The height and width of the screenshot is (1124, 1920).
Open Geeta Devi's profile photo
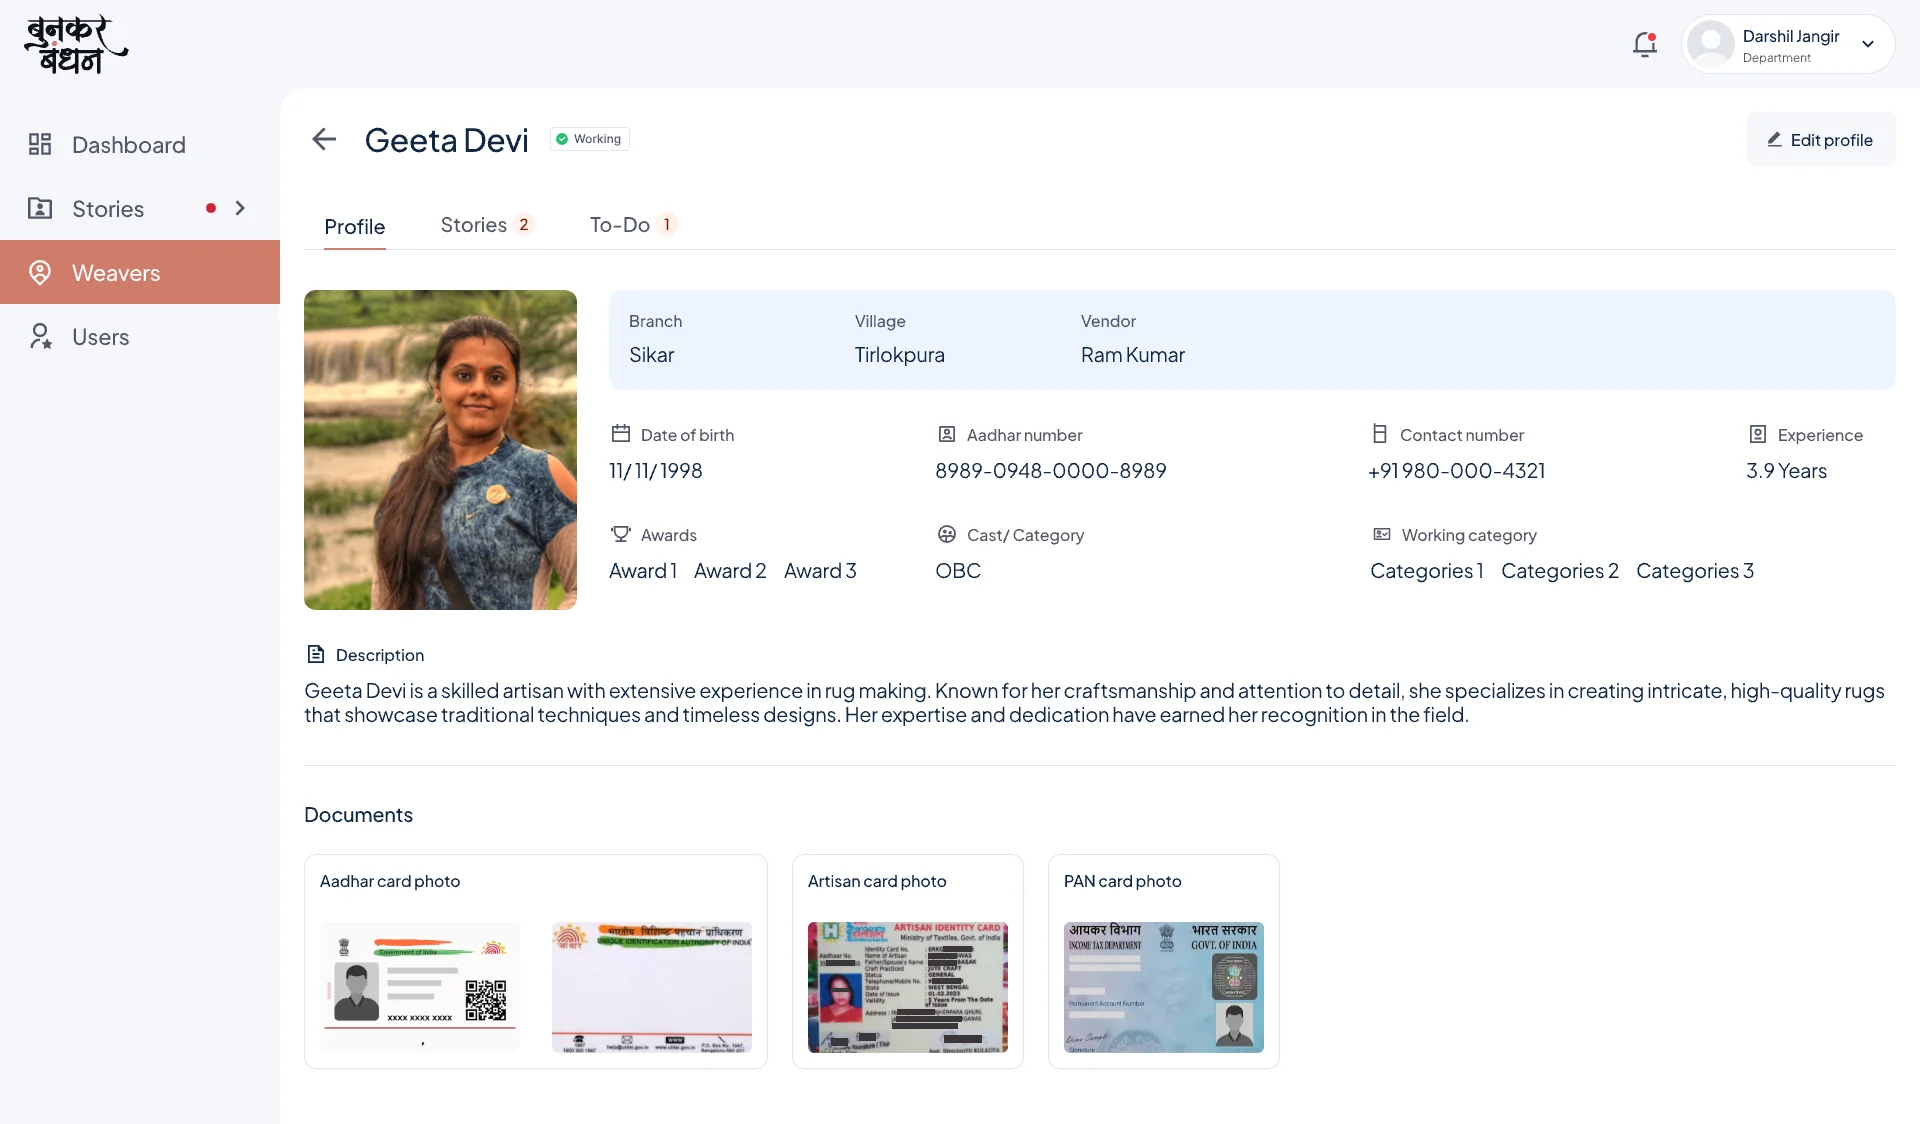point(440,450)
